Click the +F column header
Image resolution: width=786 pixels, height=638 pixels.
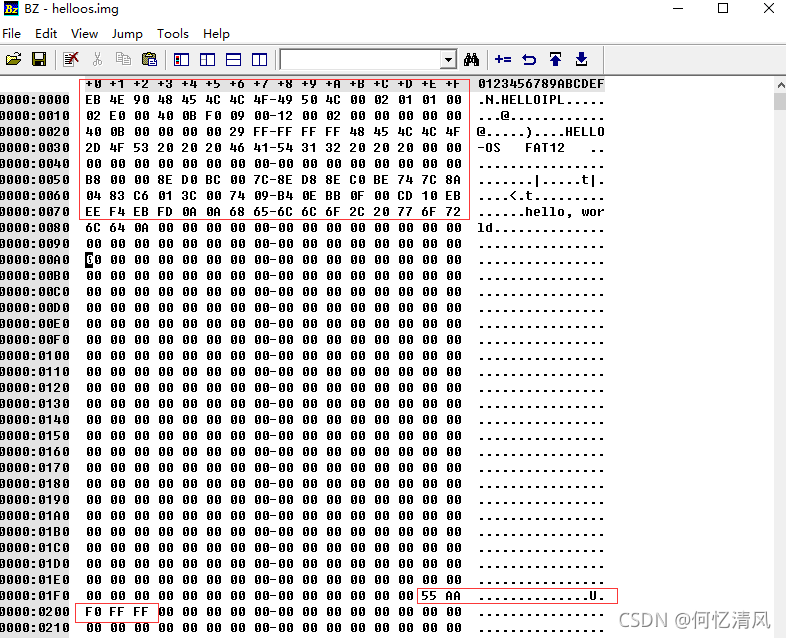[x=453, y=84]
